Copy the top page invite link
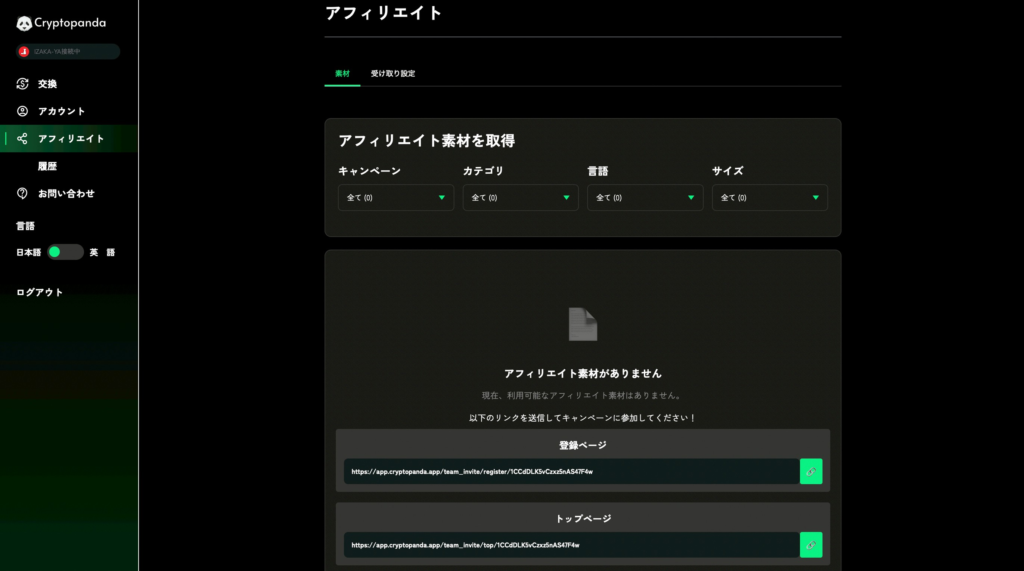The width and height of the screenshot is (1024, 571). [x=811, y=545]
